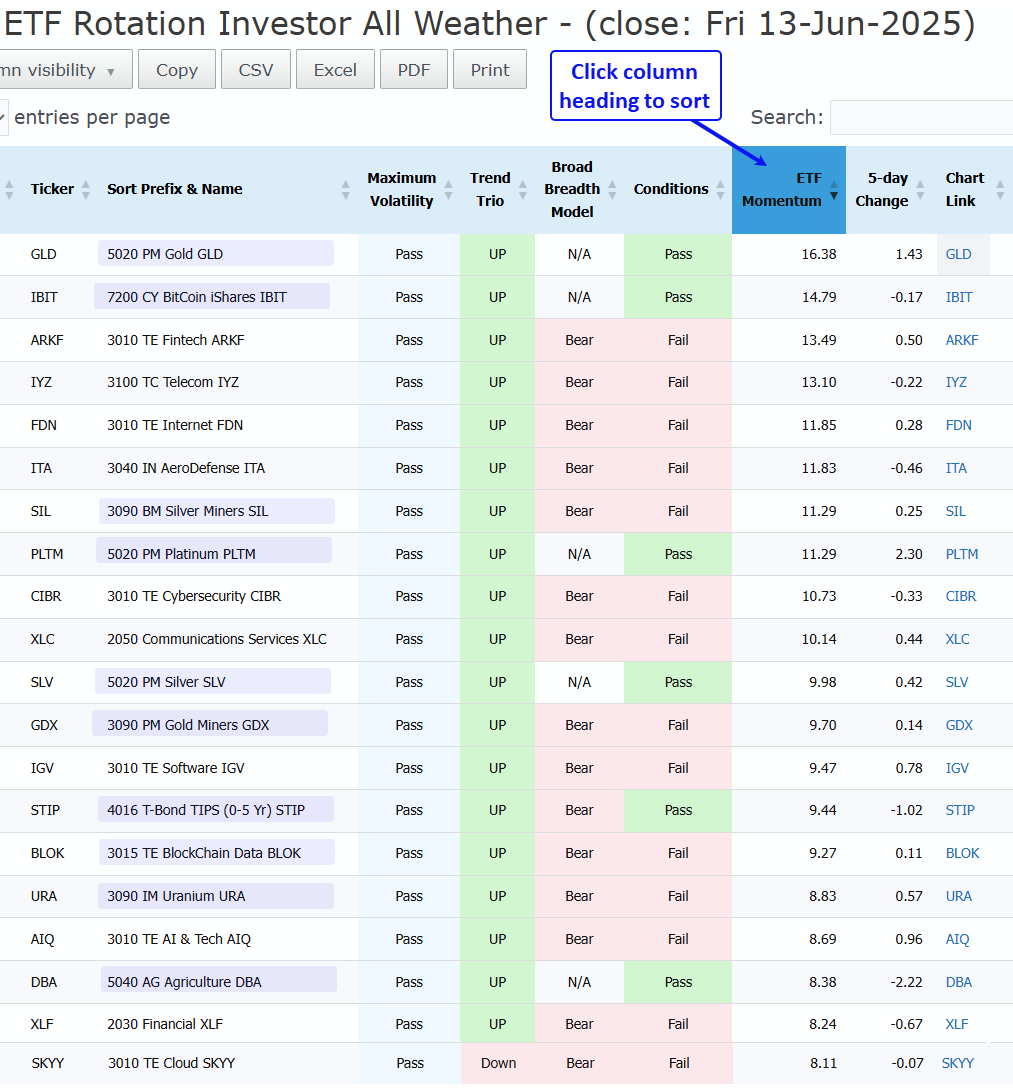
Task: Sort by Sort Prefix & Name sort arrows
Action: coord(346,189)
